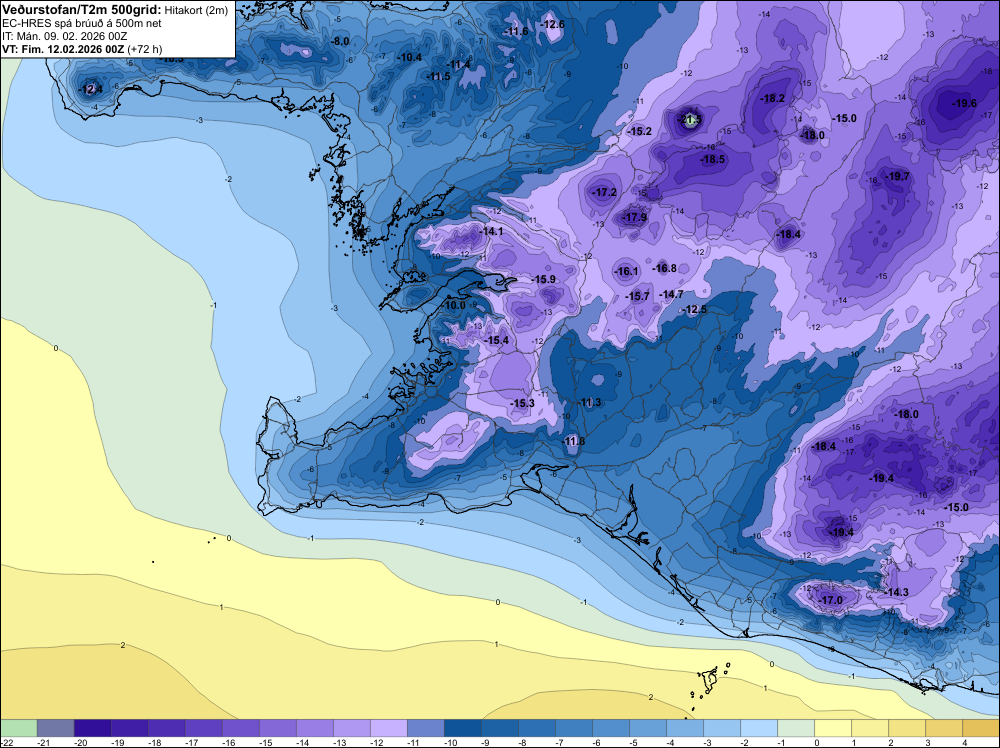Click the 'IT: Mán. 09. 02. 2026 00Z' line
Screen dimensions: 1000x748
pyautogui.click(x=64, y=36)
